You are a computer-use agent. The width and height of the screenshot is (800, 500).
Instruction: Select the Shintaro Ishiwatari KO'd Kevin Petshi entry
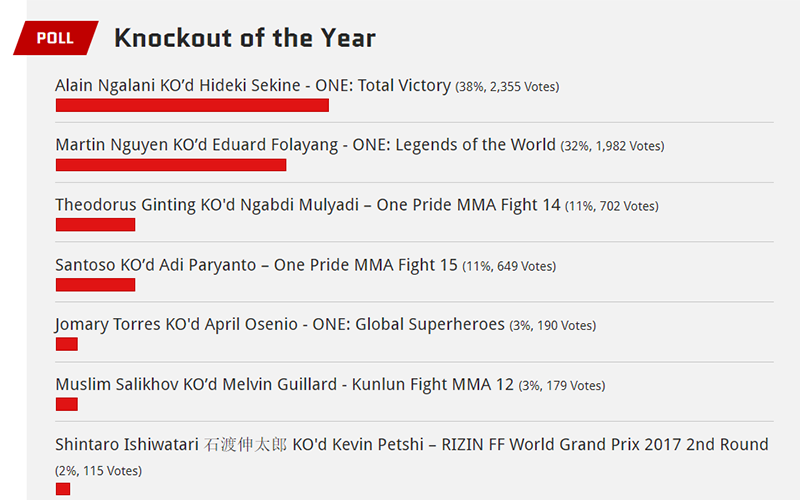point(412,444)
